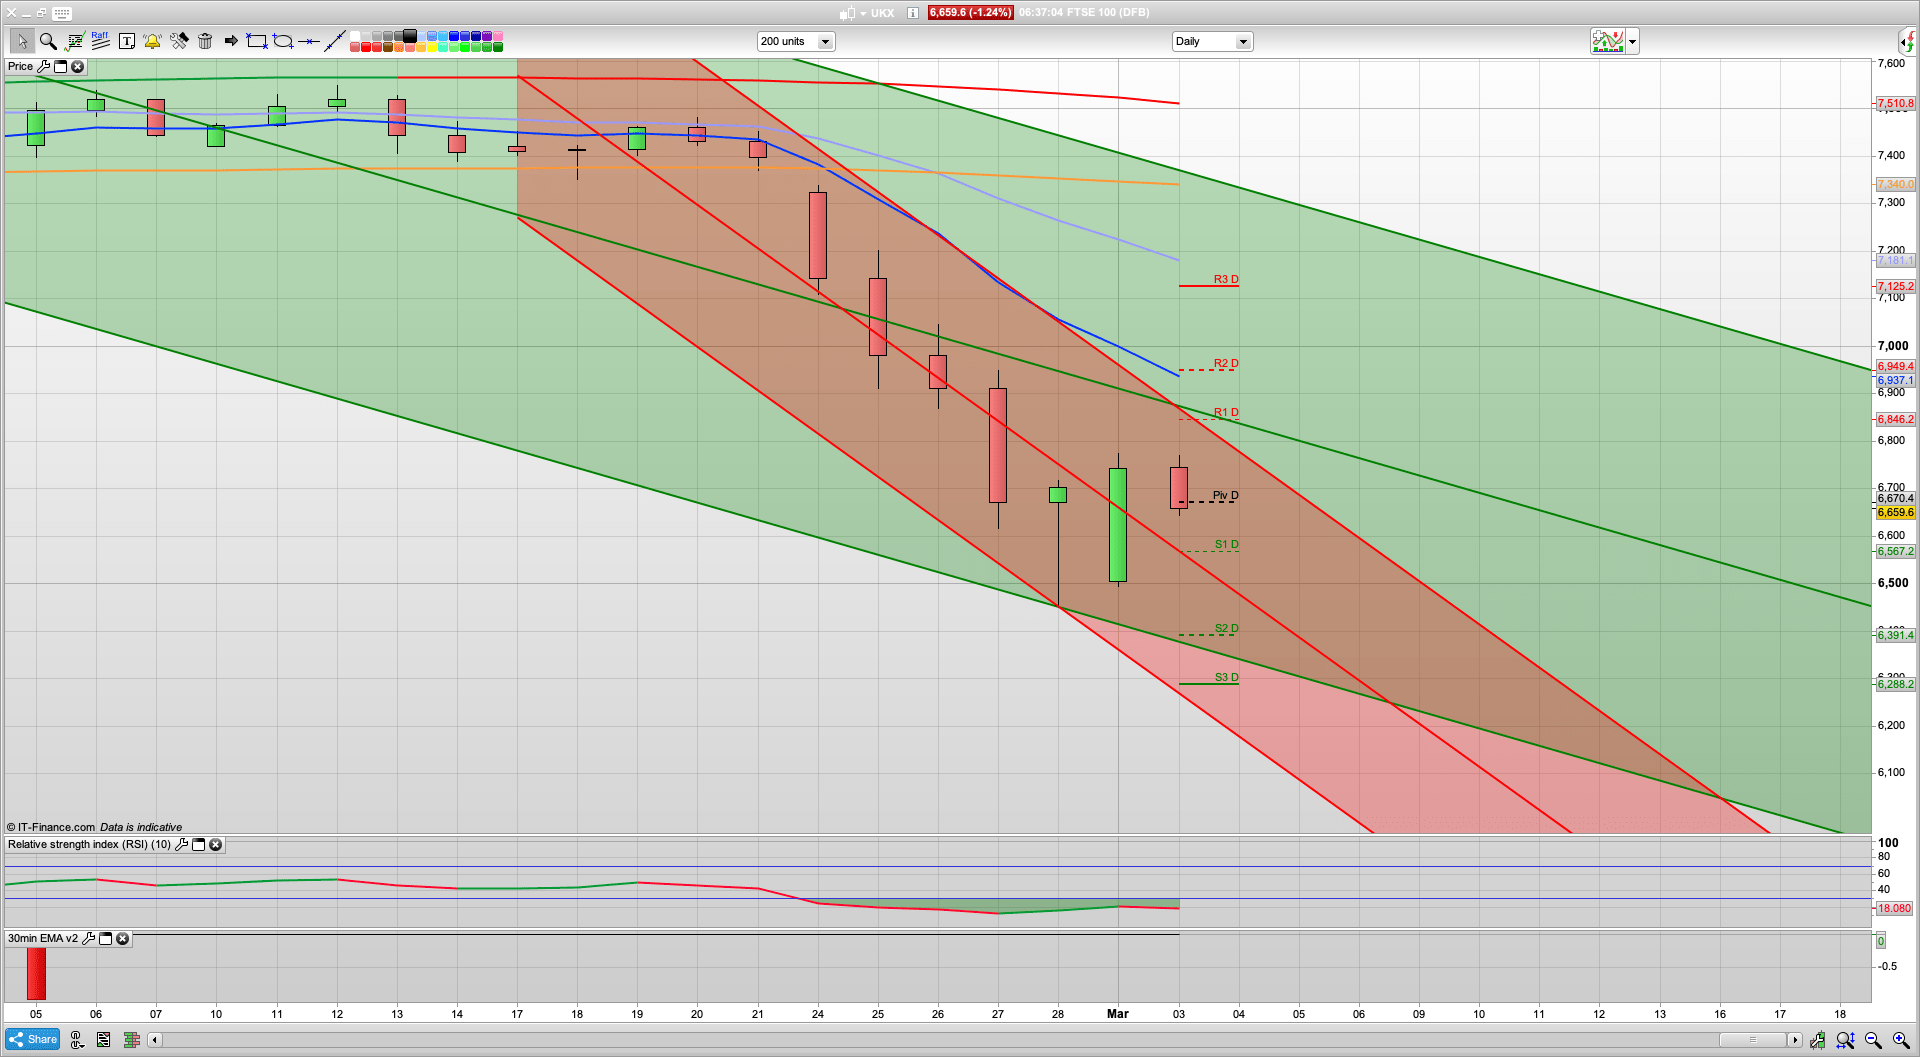Select the ellipse drawing tool
This screenshot has height=1057, width=1920.
tap(283, 41)
